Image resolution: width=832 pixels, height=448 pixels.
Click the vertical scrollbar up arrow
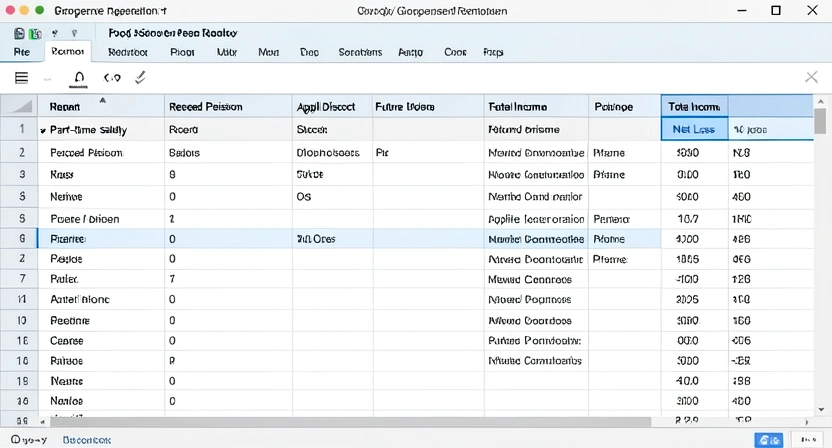point(821,101)
